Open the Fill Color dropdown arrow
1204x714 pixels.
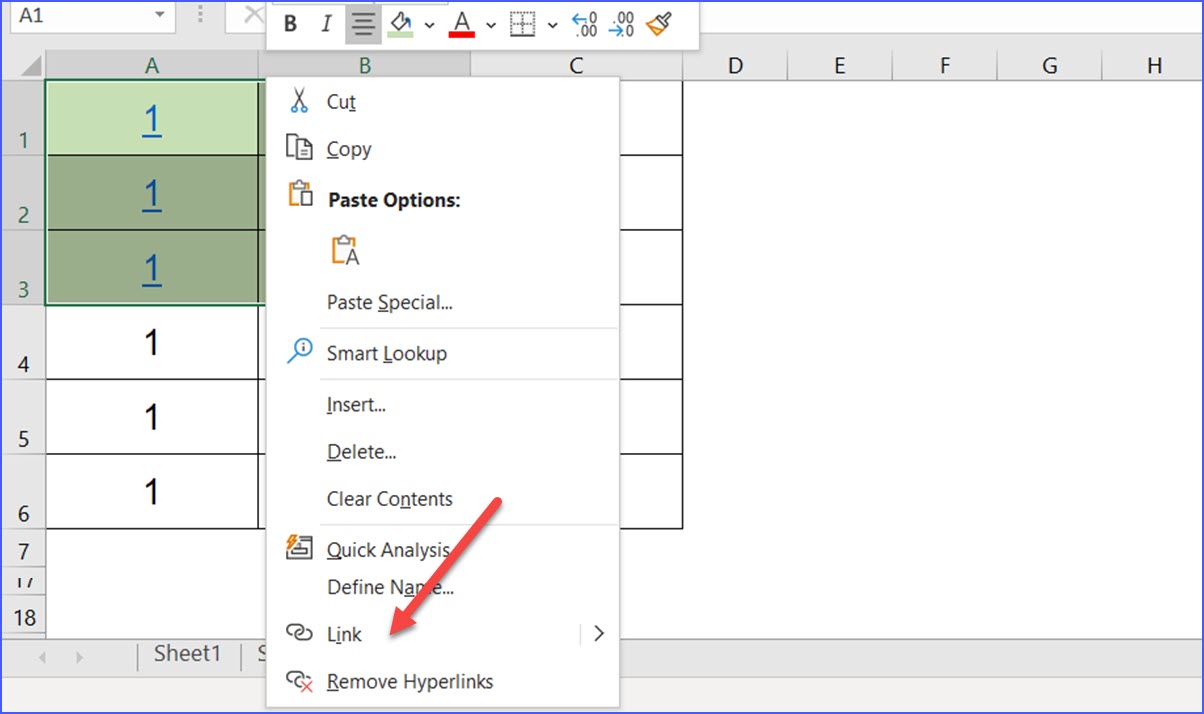[x=430, y=24]
